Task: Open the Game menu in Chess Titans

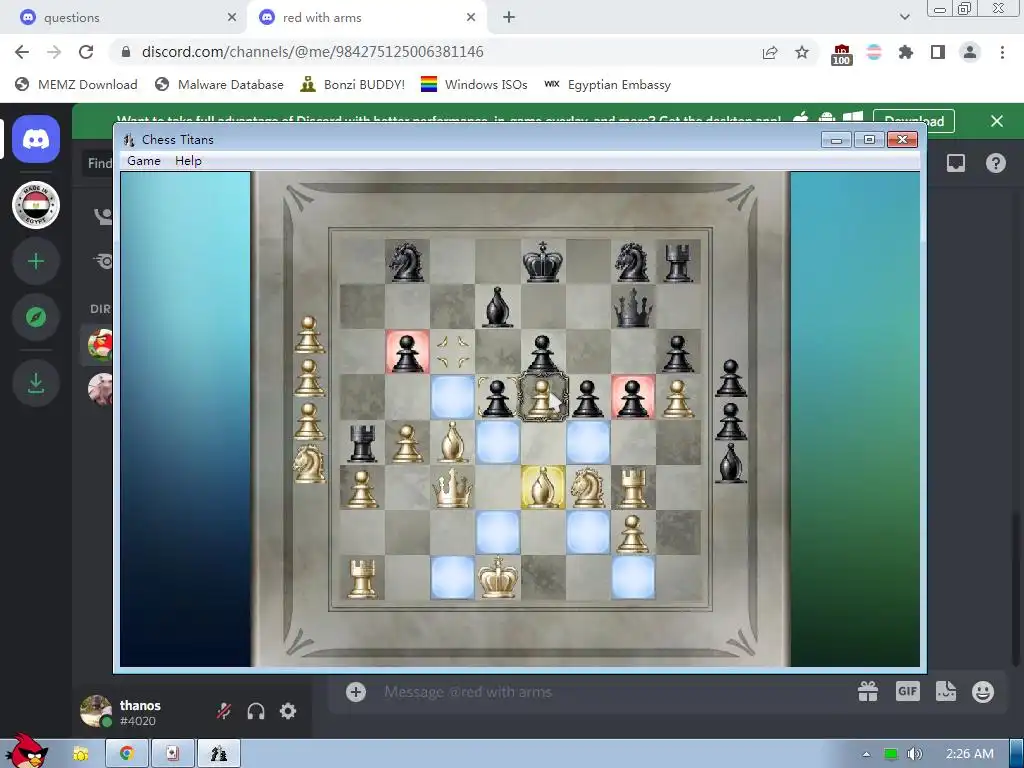Action: 144,161
